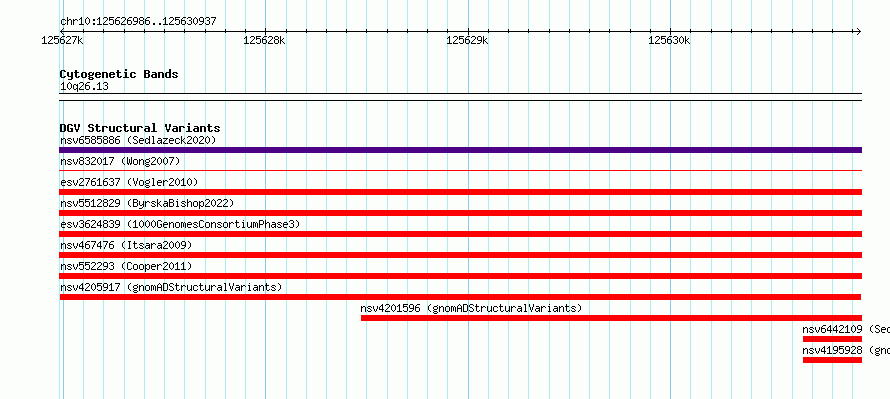
Task: Open nsv467476 (Itsara2009) variant label
Action: pos(126,245)
